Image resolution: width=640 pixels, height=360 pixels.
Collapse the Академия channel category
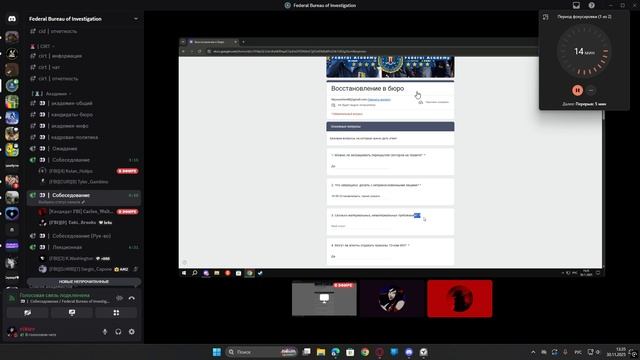click(x=52, y=93)
